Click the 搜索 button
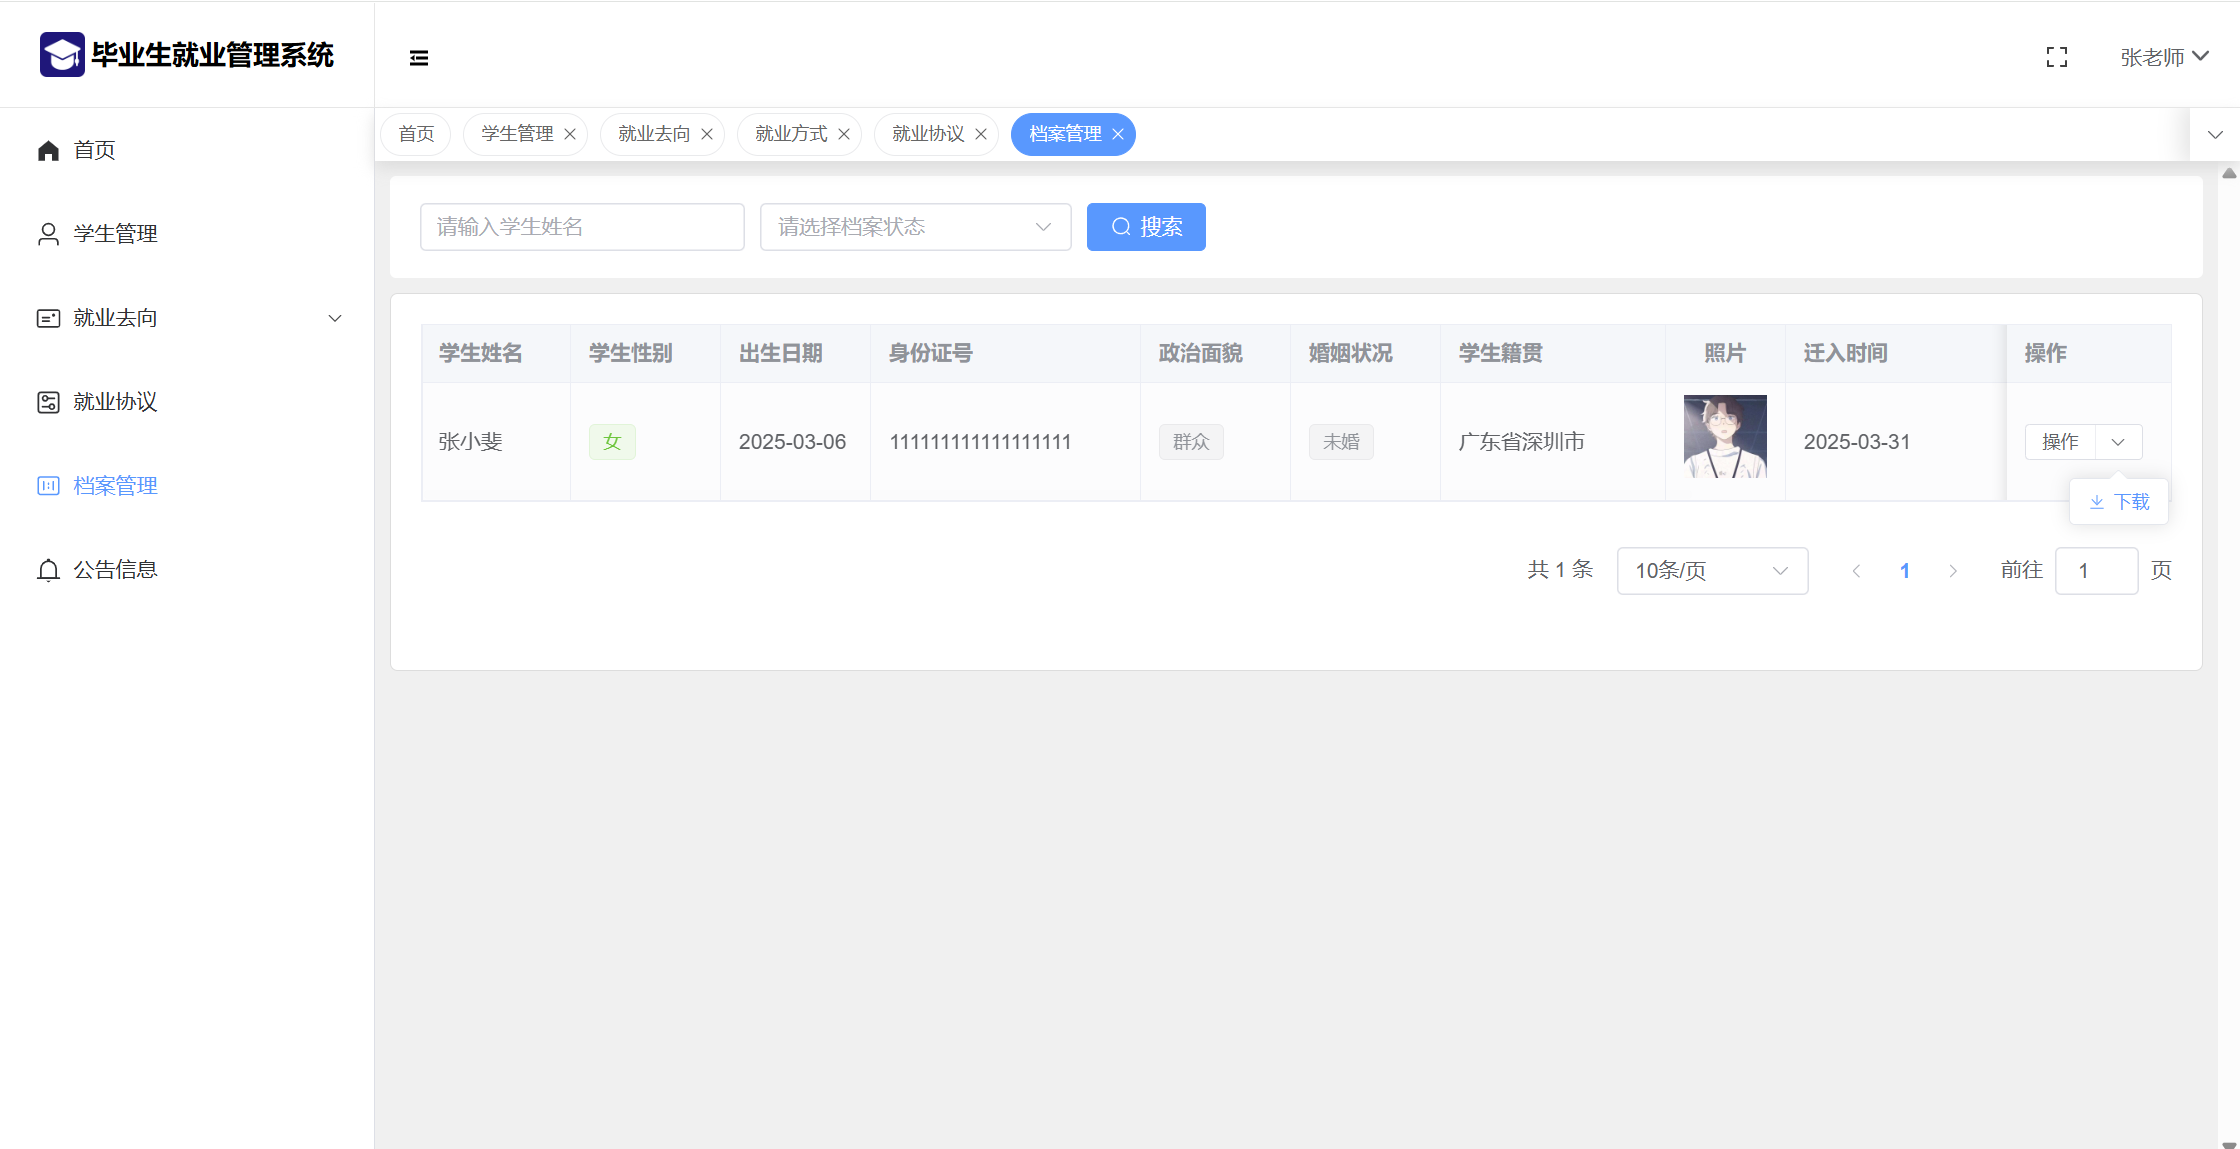 click(1146, 227)
